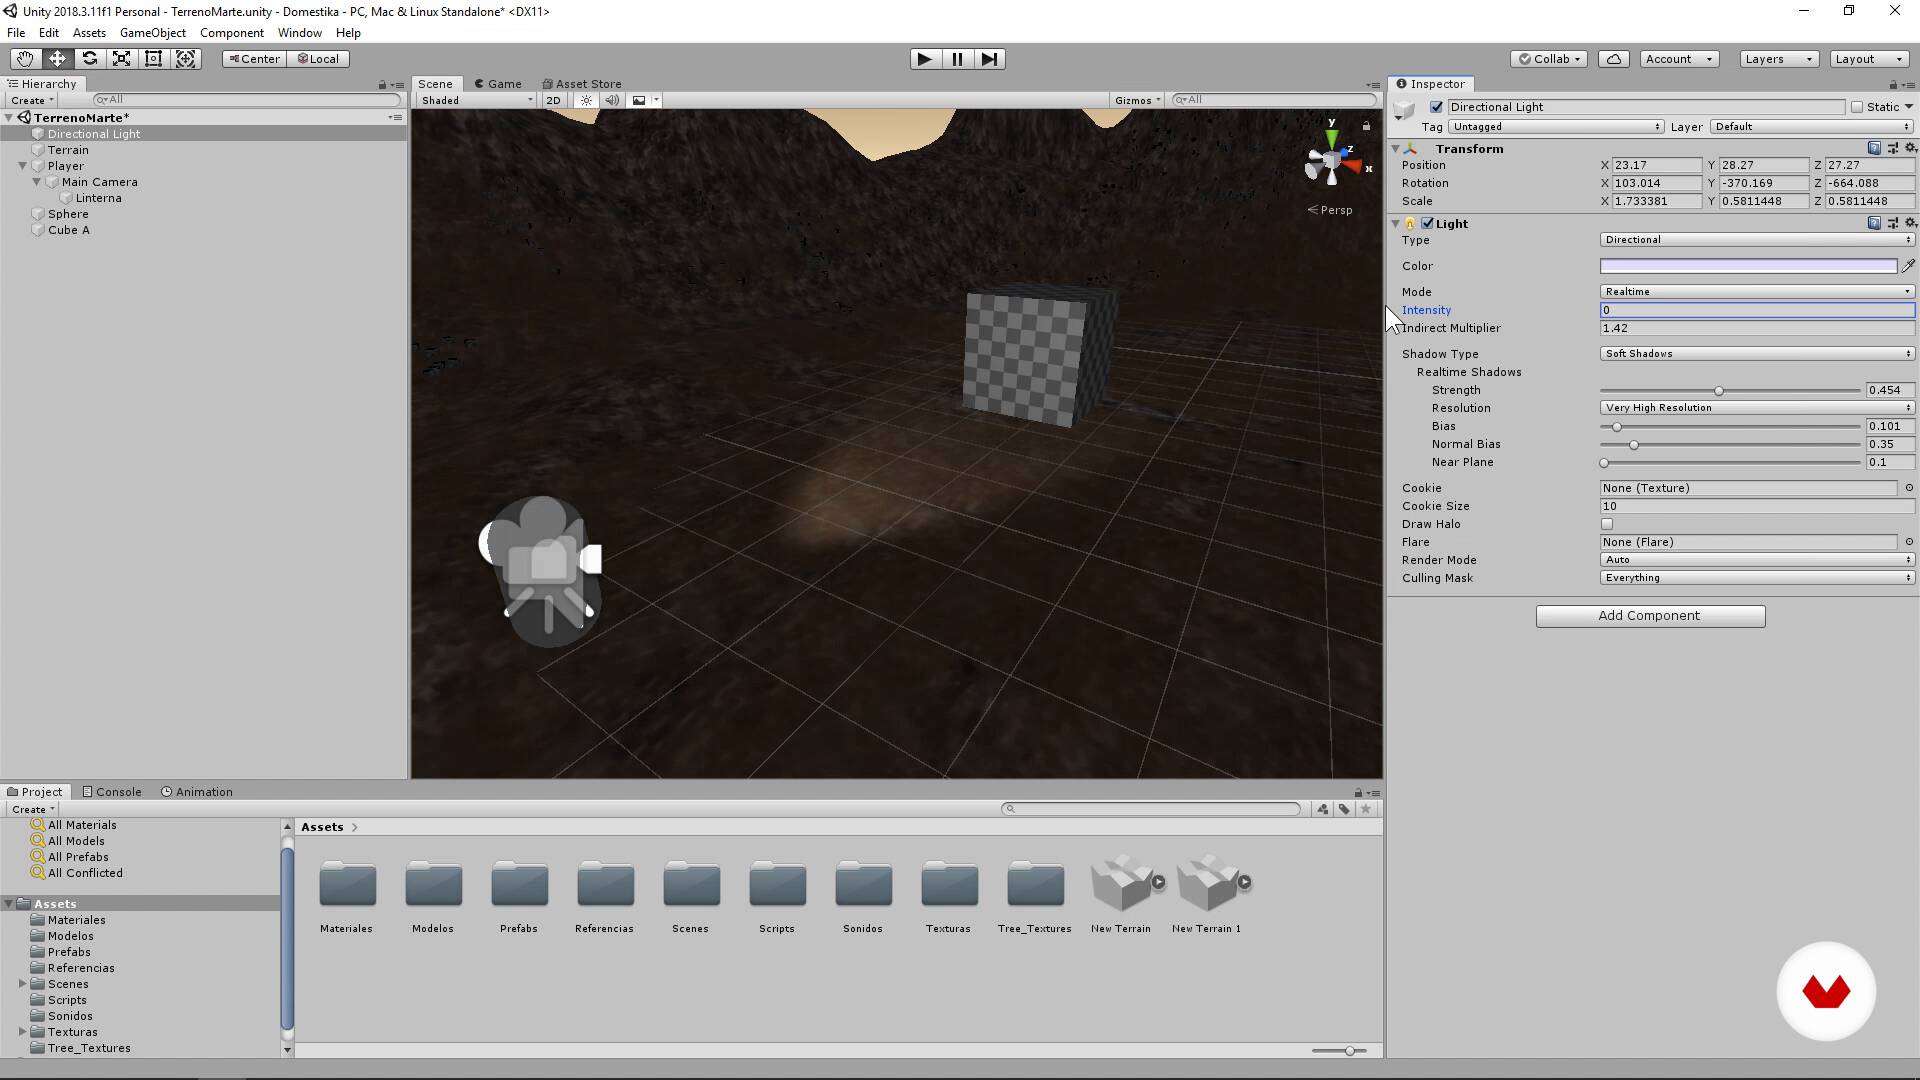Viewport: 1920px width, 1080px height.
Task: Open the Shadow Type dropdown
Action: pos(1757,354)
